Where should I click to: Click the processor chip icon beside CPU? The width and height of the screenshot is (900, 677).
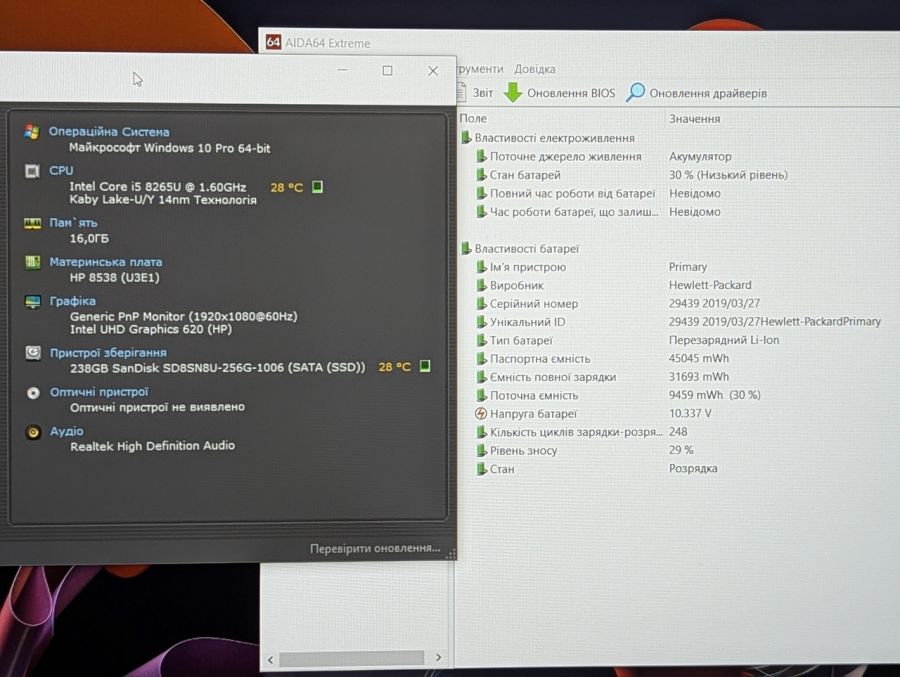[32, 171]
